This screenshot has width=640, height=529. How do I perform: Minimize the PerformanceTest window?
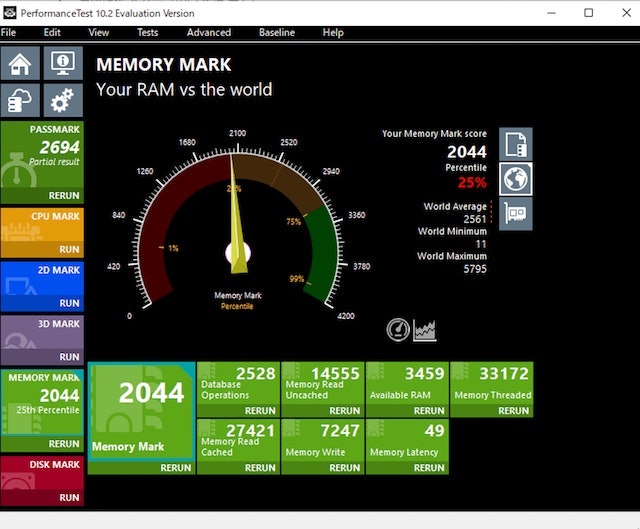pos(551,13)
